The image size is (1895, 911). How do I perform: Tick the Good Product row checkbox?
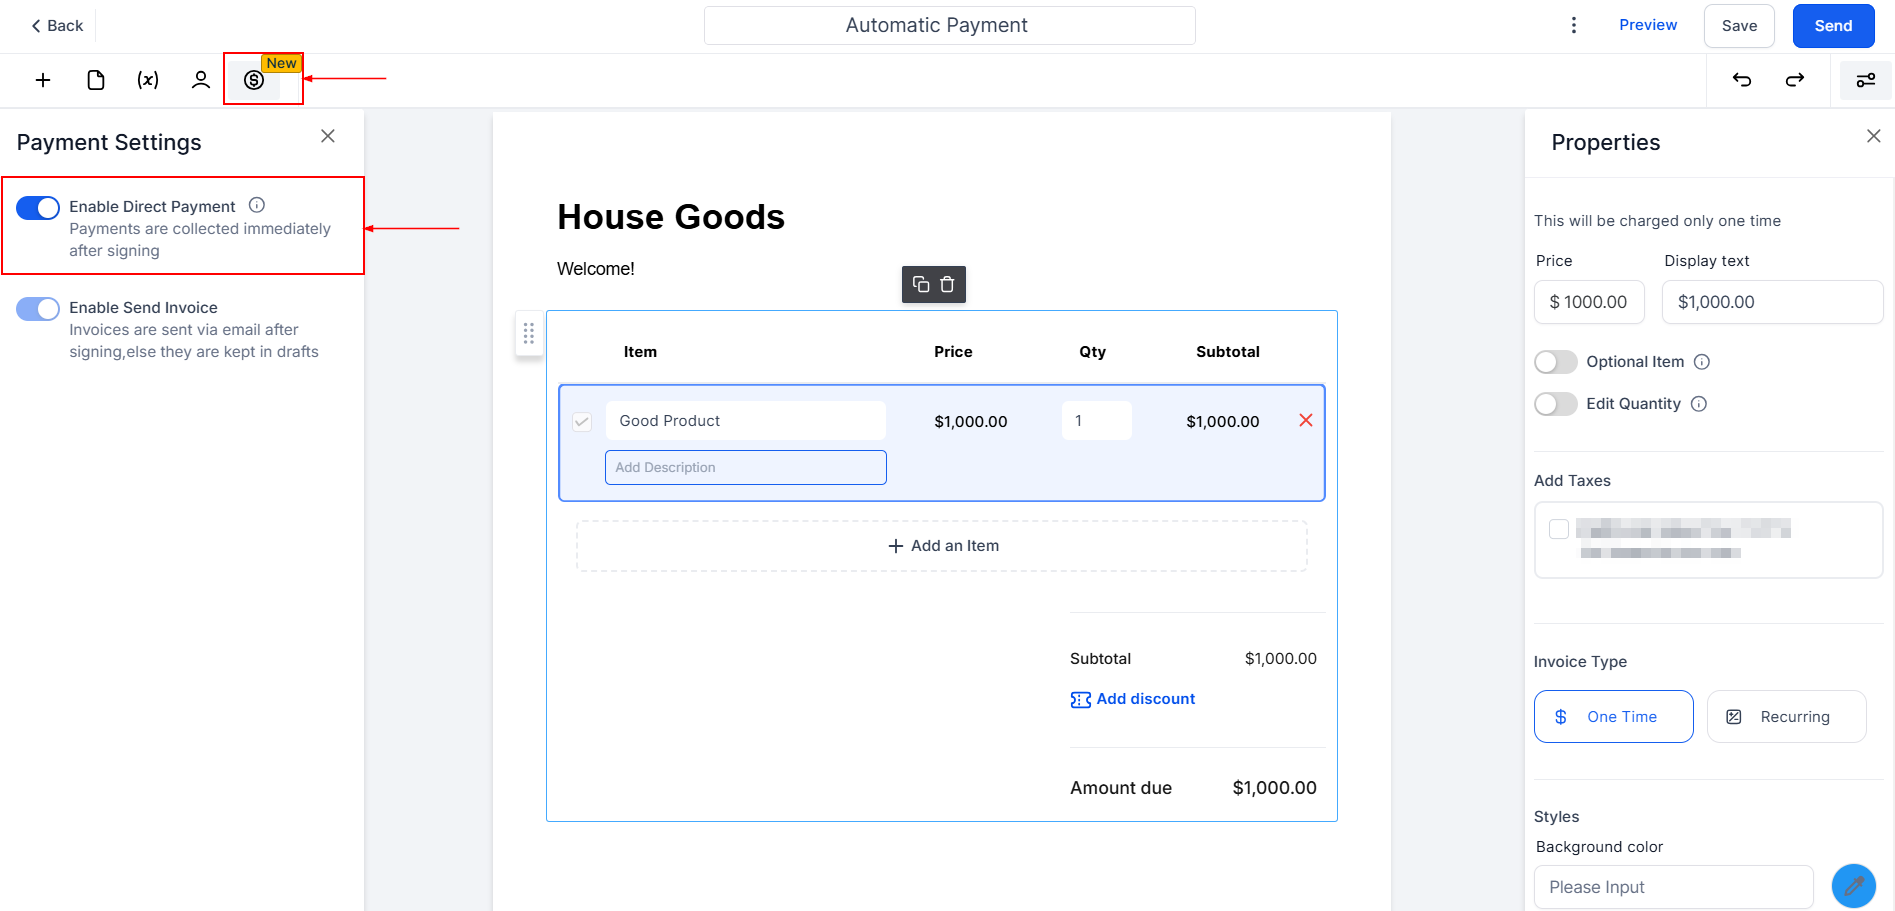tap(582, 422)
